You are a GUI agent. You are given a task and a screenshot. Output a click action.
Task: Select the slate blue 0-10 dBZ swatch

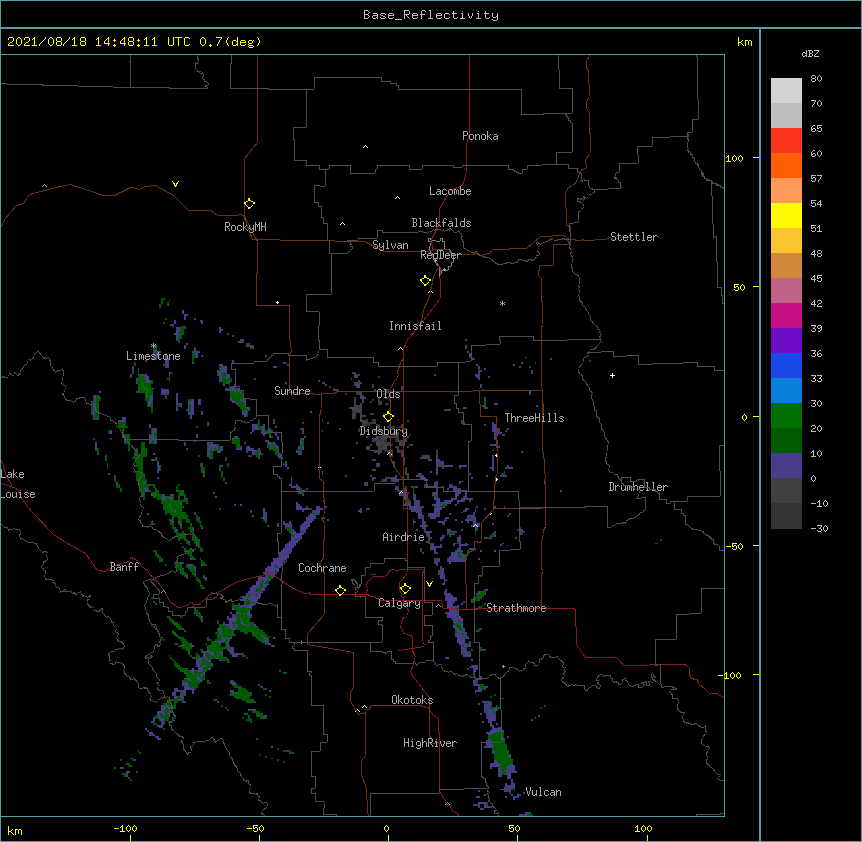click(786, 466)
